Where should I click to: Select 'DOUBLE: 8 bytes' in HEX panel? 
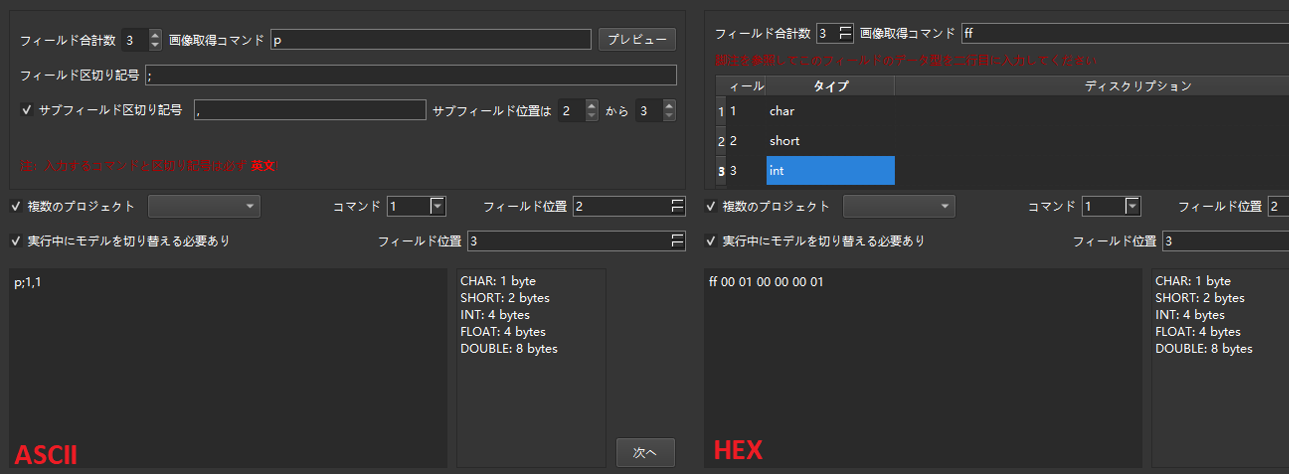(1204, 349)
